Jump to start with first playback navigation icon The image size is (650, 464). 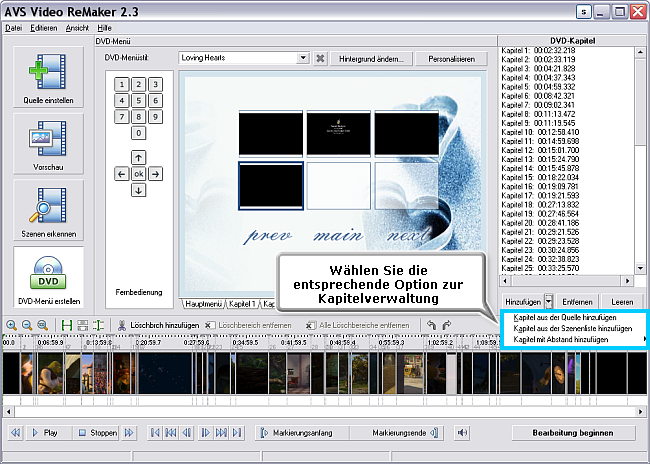pos(155,432)
